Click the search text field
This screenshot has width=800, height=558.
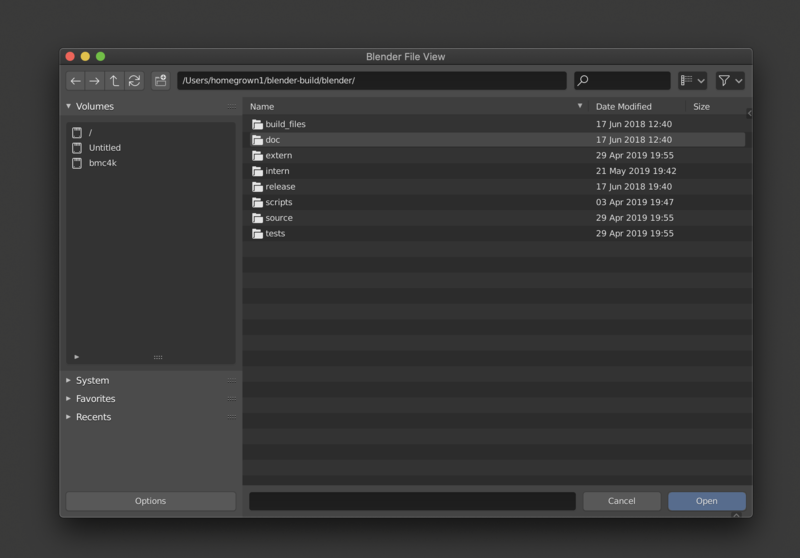point(622,81)
